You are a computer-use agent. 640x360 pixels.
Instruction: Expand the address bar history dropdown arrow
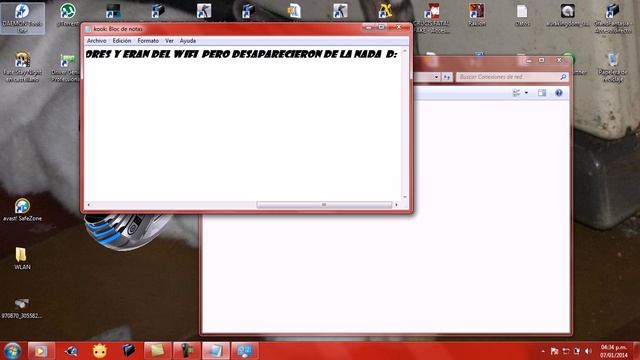[436, 77]
